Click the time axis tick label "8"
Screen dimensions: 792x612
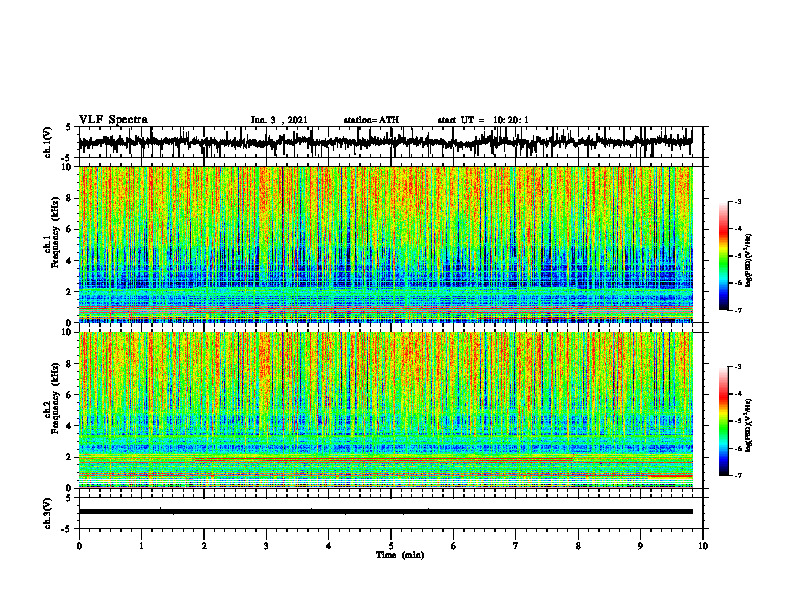(578, 546)
